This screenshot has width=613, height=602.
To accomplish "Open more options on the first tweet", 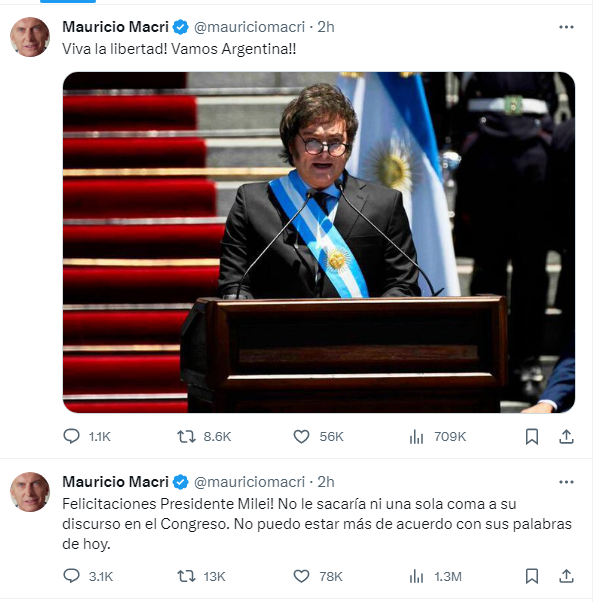I will pos(567,27).
